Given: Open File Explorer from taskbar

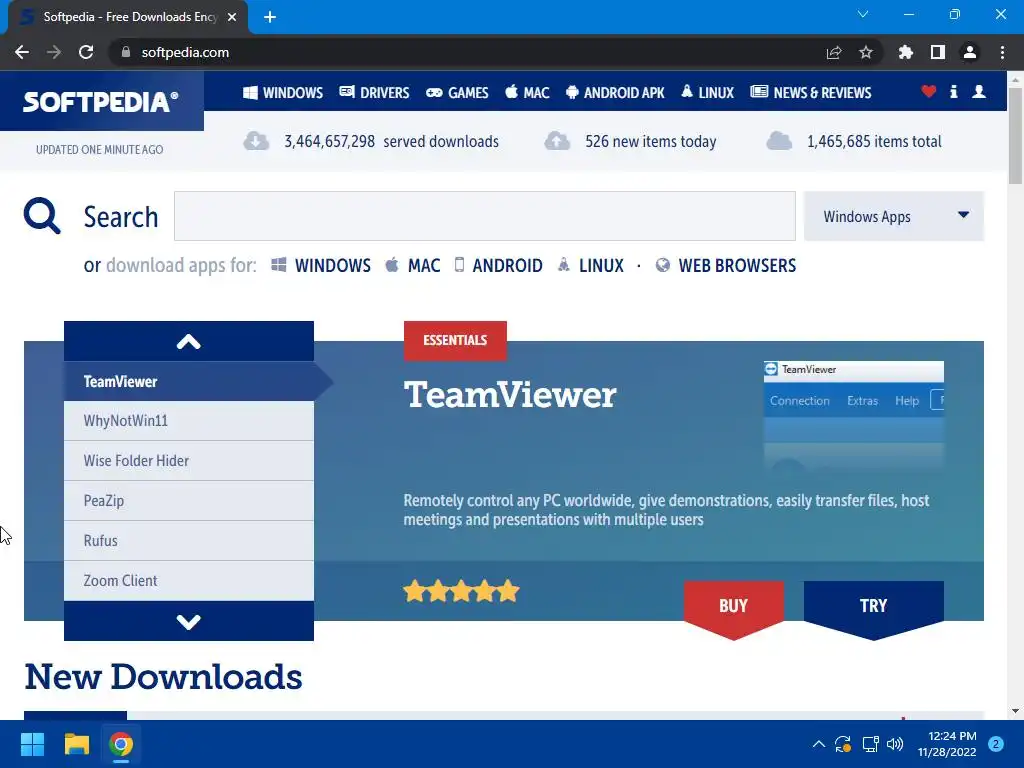Looking at the screenshot, I should pos(76,744).
